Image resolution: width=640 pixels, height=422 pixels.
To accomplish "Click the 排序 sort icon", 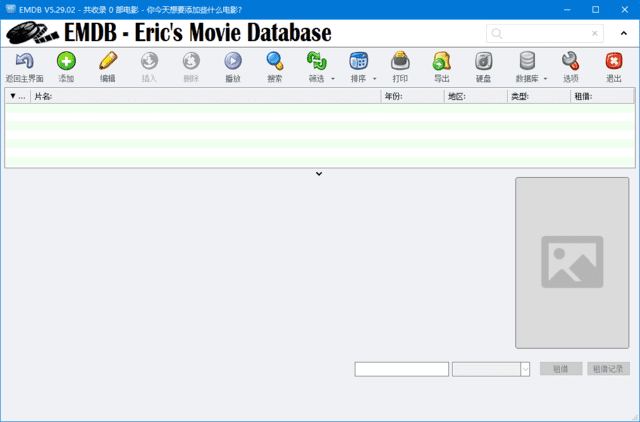I will tap(359, 61).
